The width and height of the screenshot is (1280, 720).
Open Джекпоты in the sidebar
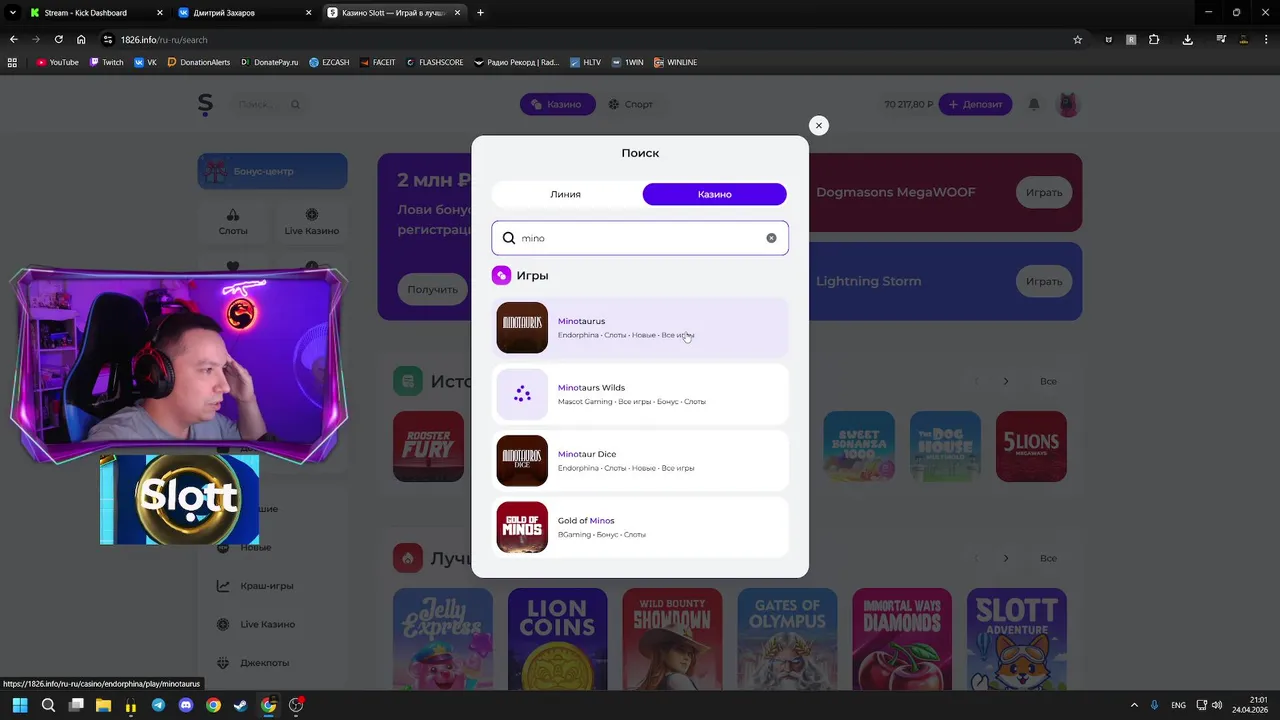264,662
